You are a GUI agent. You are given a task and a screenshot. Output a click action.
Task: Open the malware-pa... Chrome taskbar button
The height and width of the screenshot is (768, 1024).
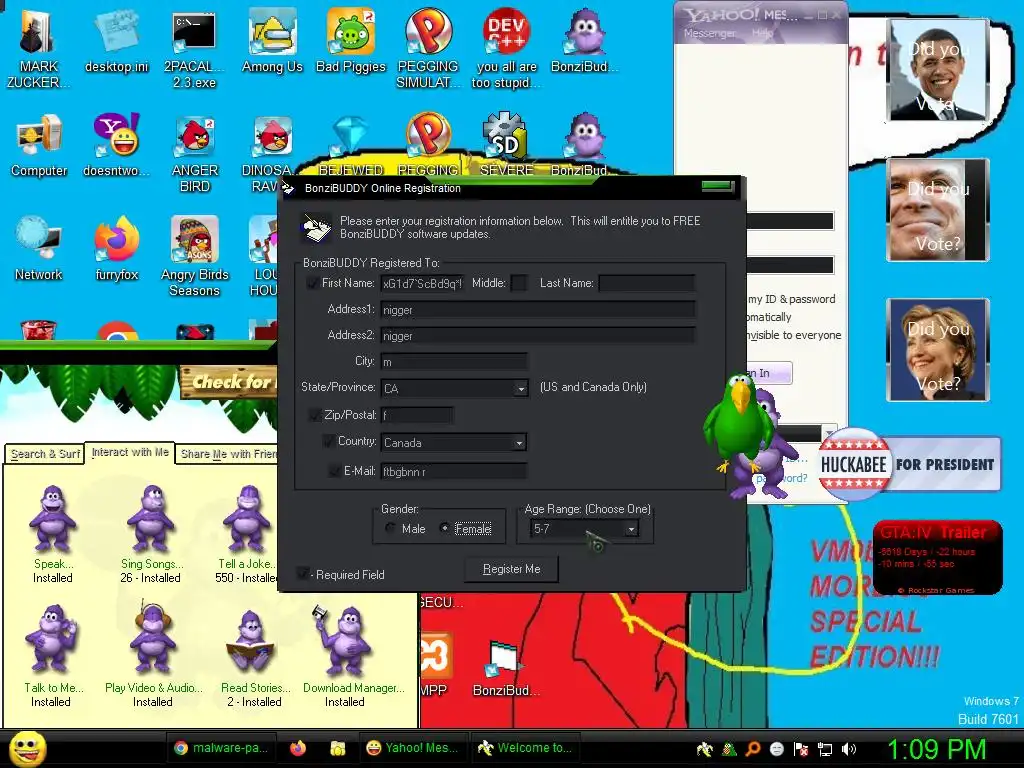[221, 748]
